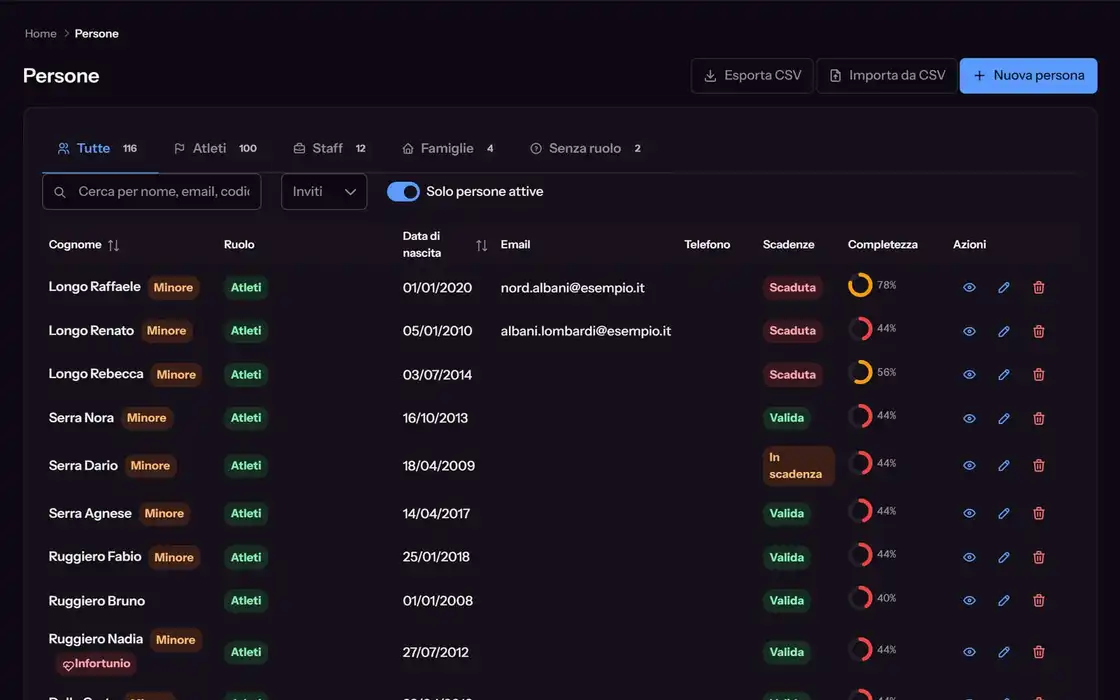The width and height of the screenshot is (1120, 700).
Task: Sort by Data di nascita arrows
Action: pyautogui.click(x=481, y=245)
